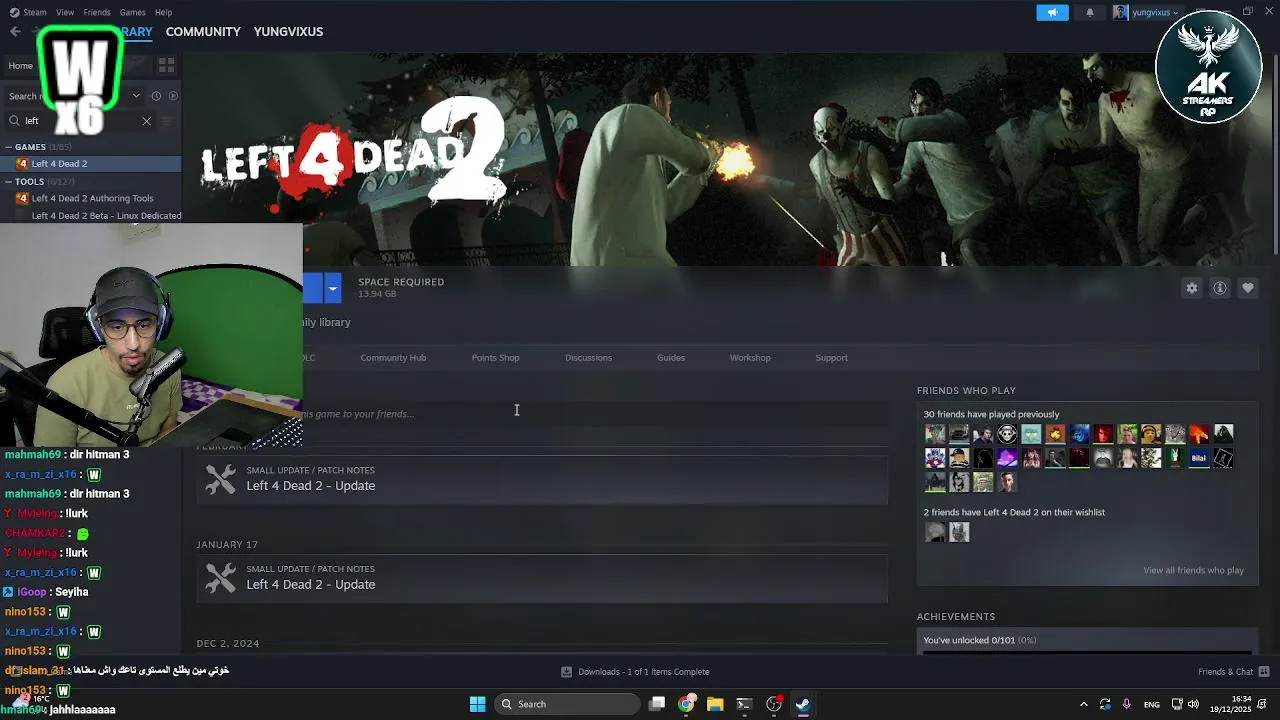Open the notifications bell
1280x720 pixels.
click(1090, 13)
